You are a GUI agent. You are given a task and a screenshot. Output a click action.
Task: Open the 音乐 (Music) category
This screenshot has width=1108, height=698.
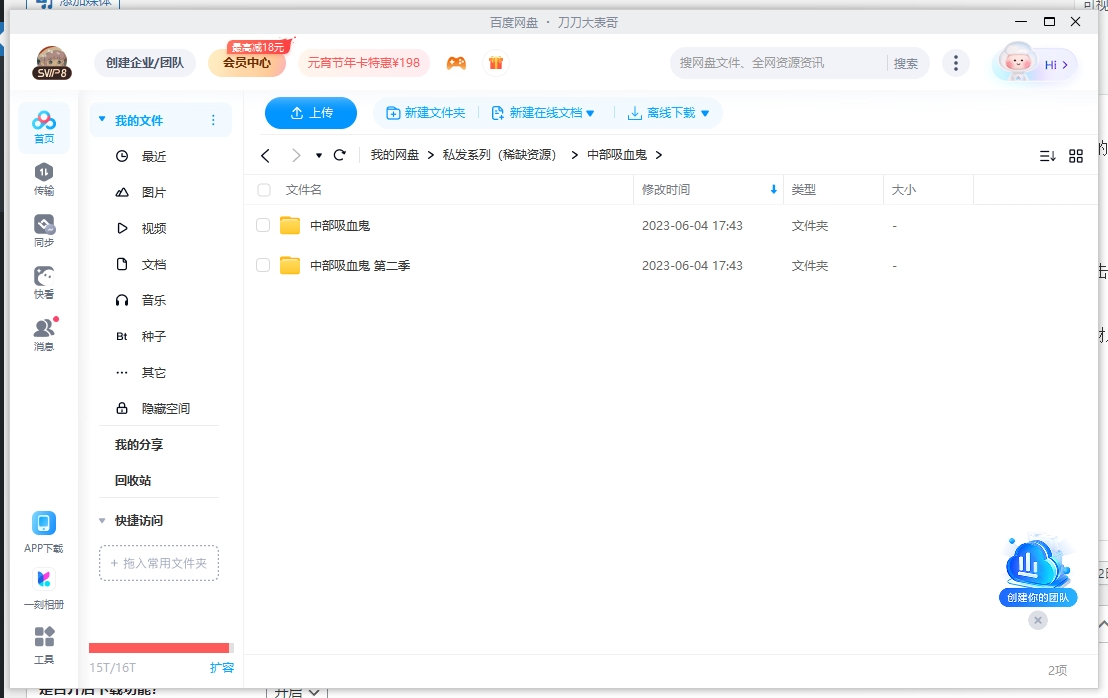pos(152,300)
